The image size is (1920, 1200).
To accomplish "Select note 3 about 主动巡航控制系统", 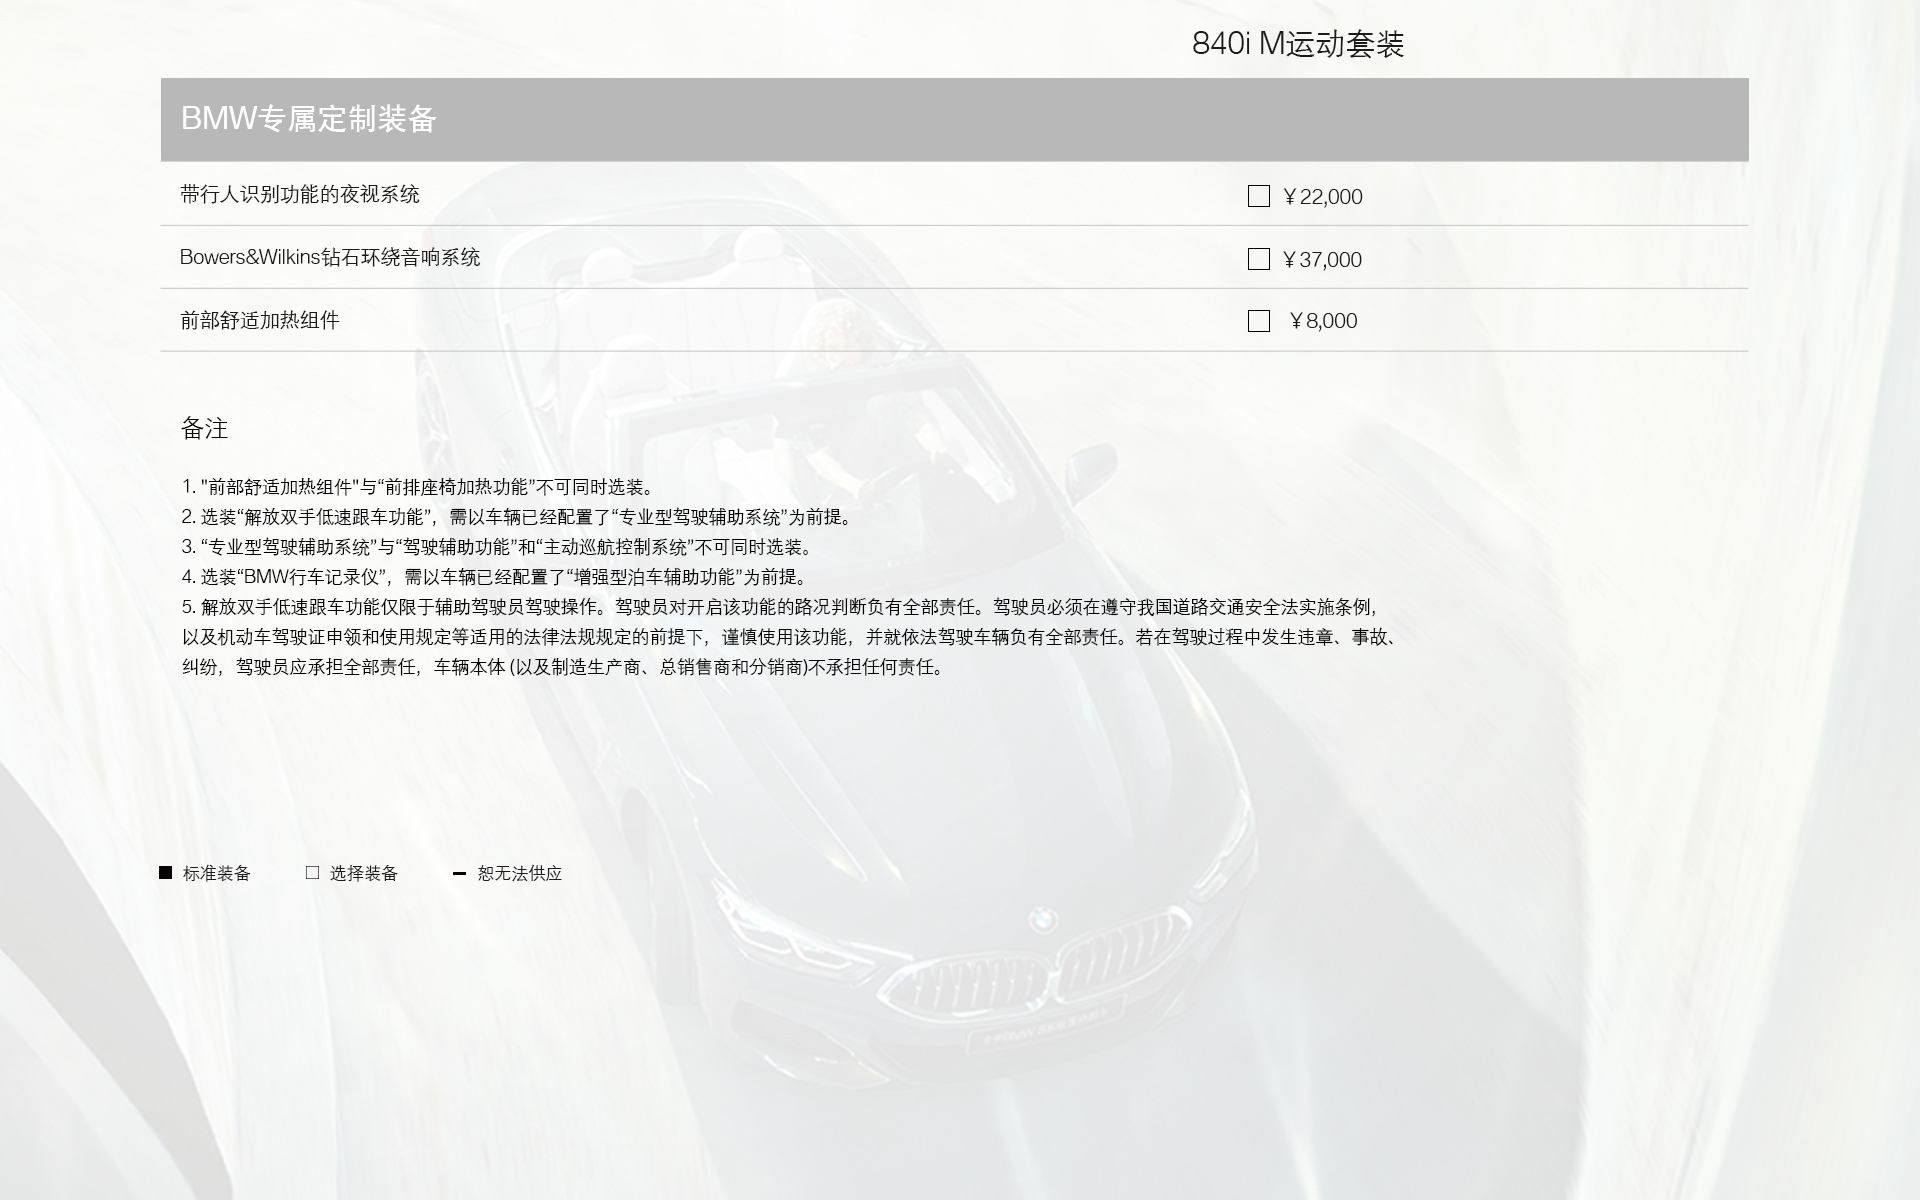I will click(499, 547).
